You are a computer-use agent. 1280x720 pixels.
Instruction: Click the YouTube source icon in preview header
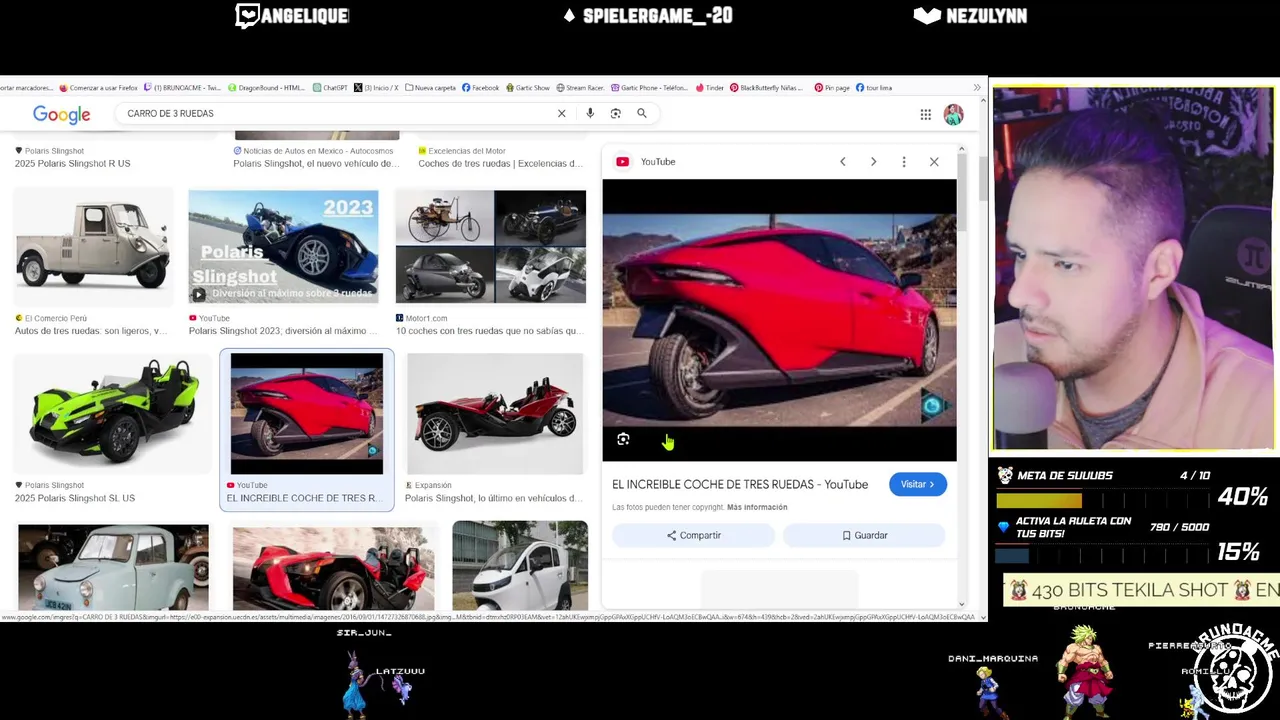point(623,162)
